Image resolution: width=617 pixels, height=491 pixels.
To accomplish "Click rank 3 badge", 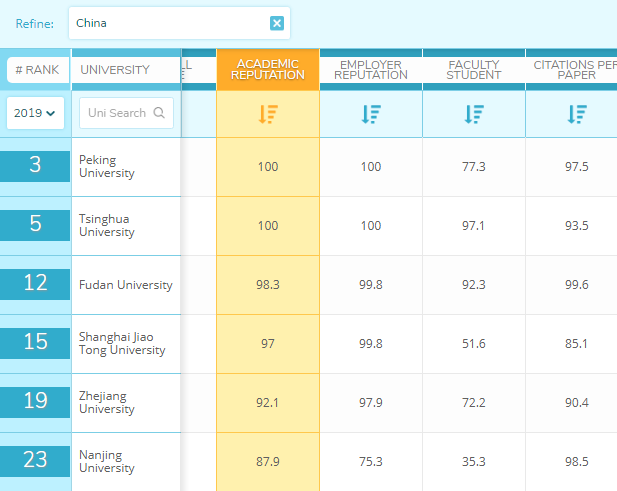I will point(35,166).
